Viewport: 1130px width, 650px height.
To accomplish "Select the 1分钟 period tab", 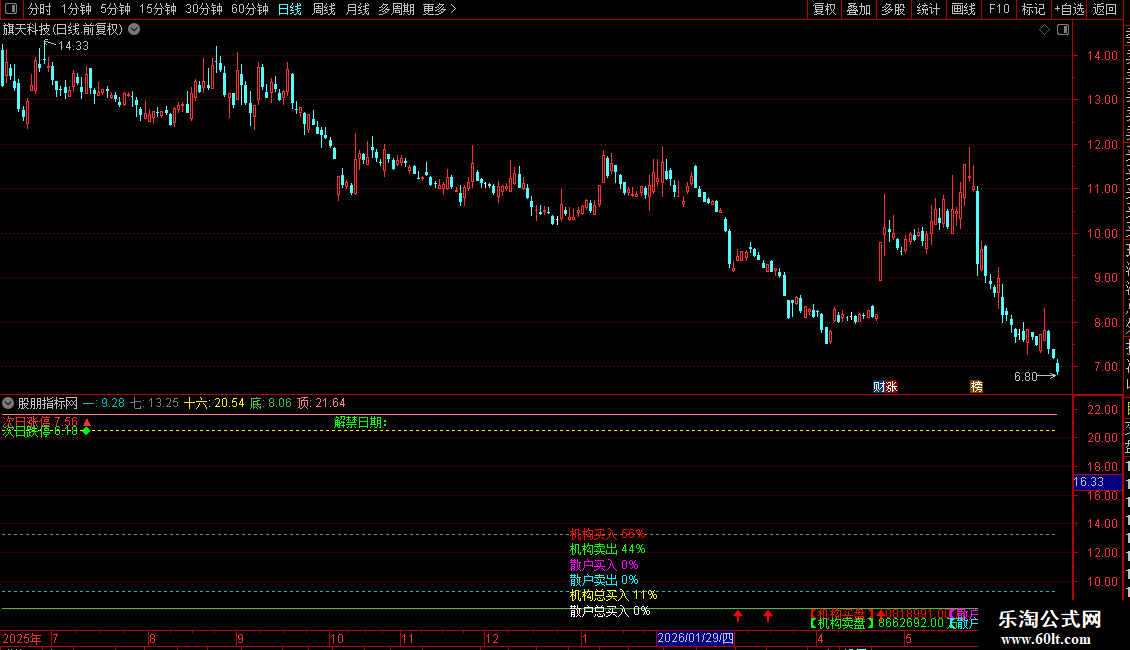I will tap(76, 9).
